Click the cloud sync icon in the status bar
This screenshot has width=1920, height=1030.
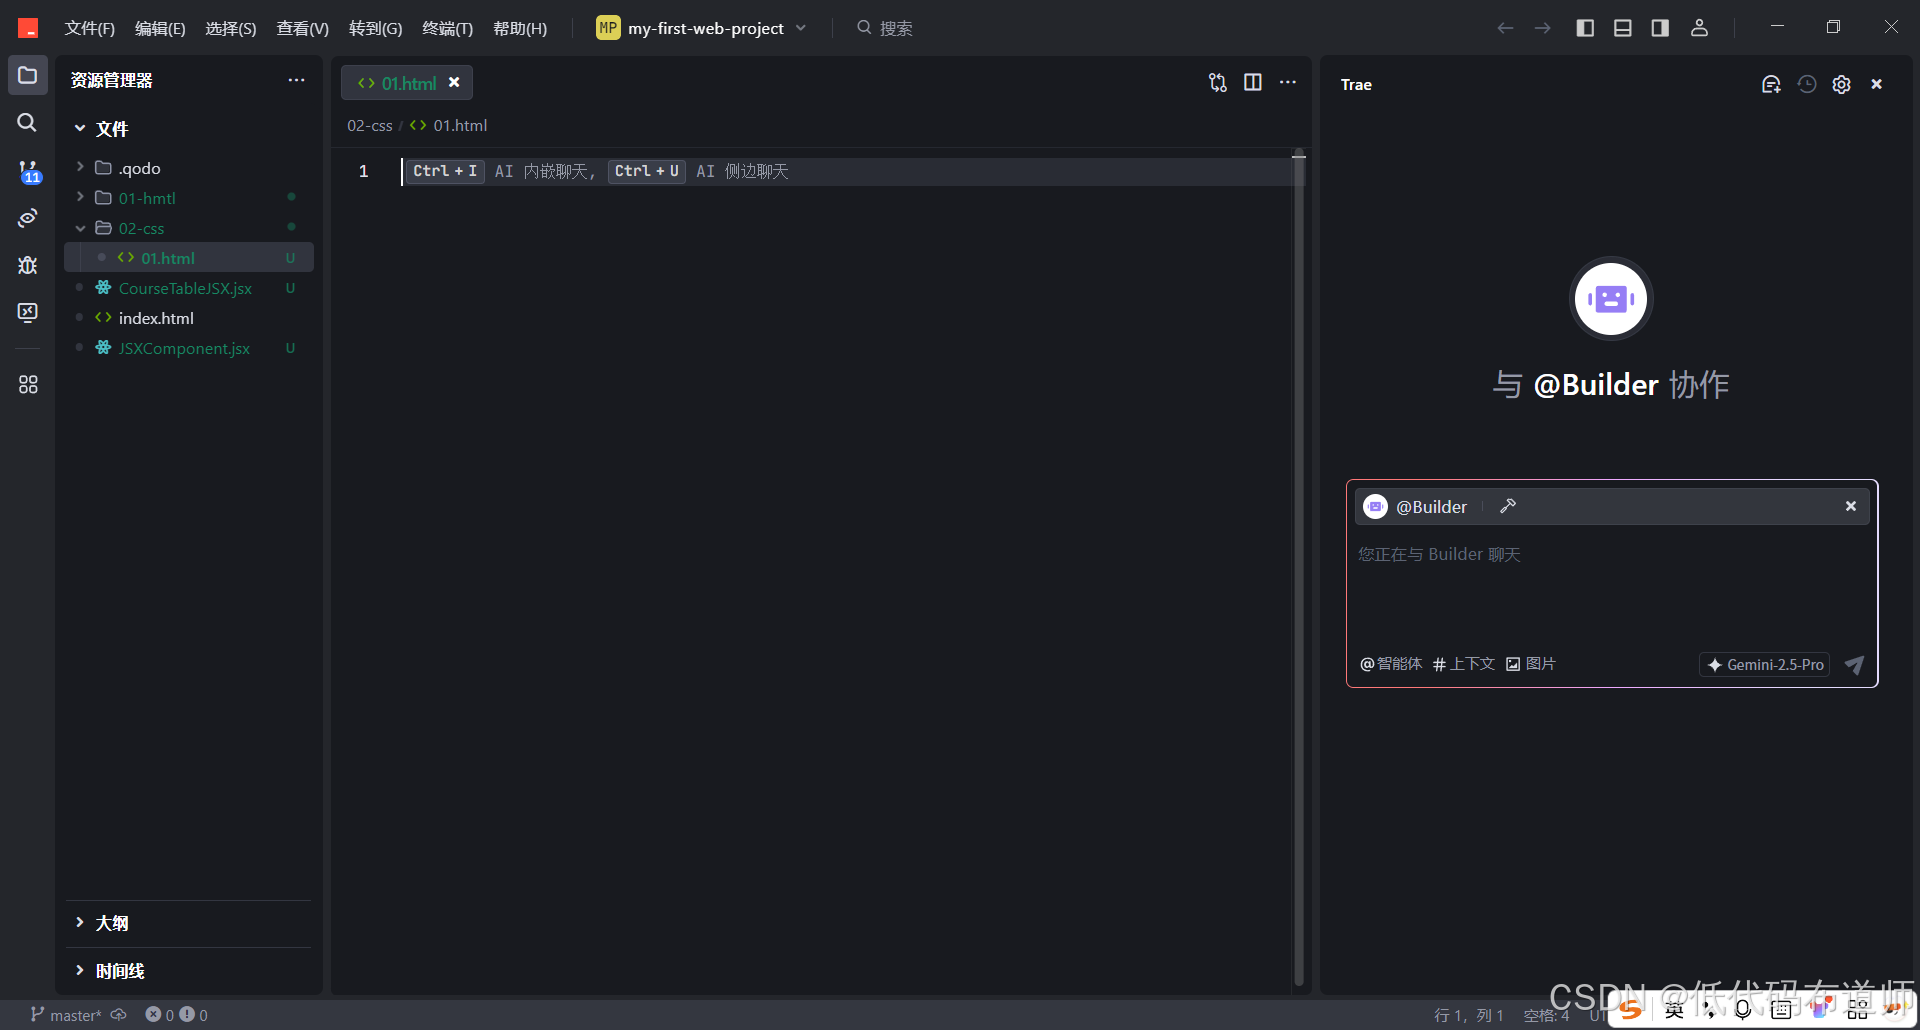click(x=119, y=1015)
